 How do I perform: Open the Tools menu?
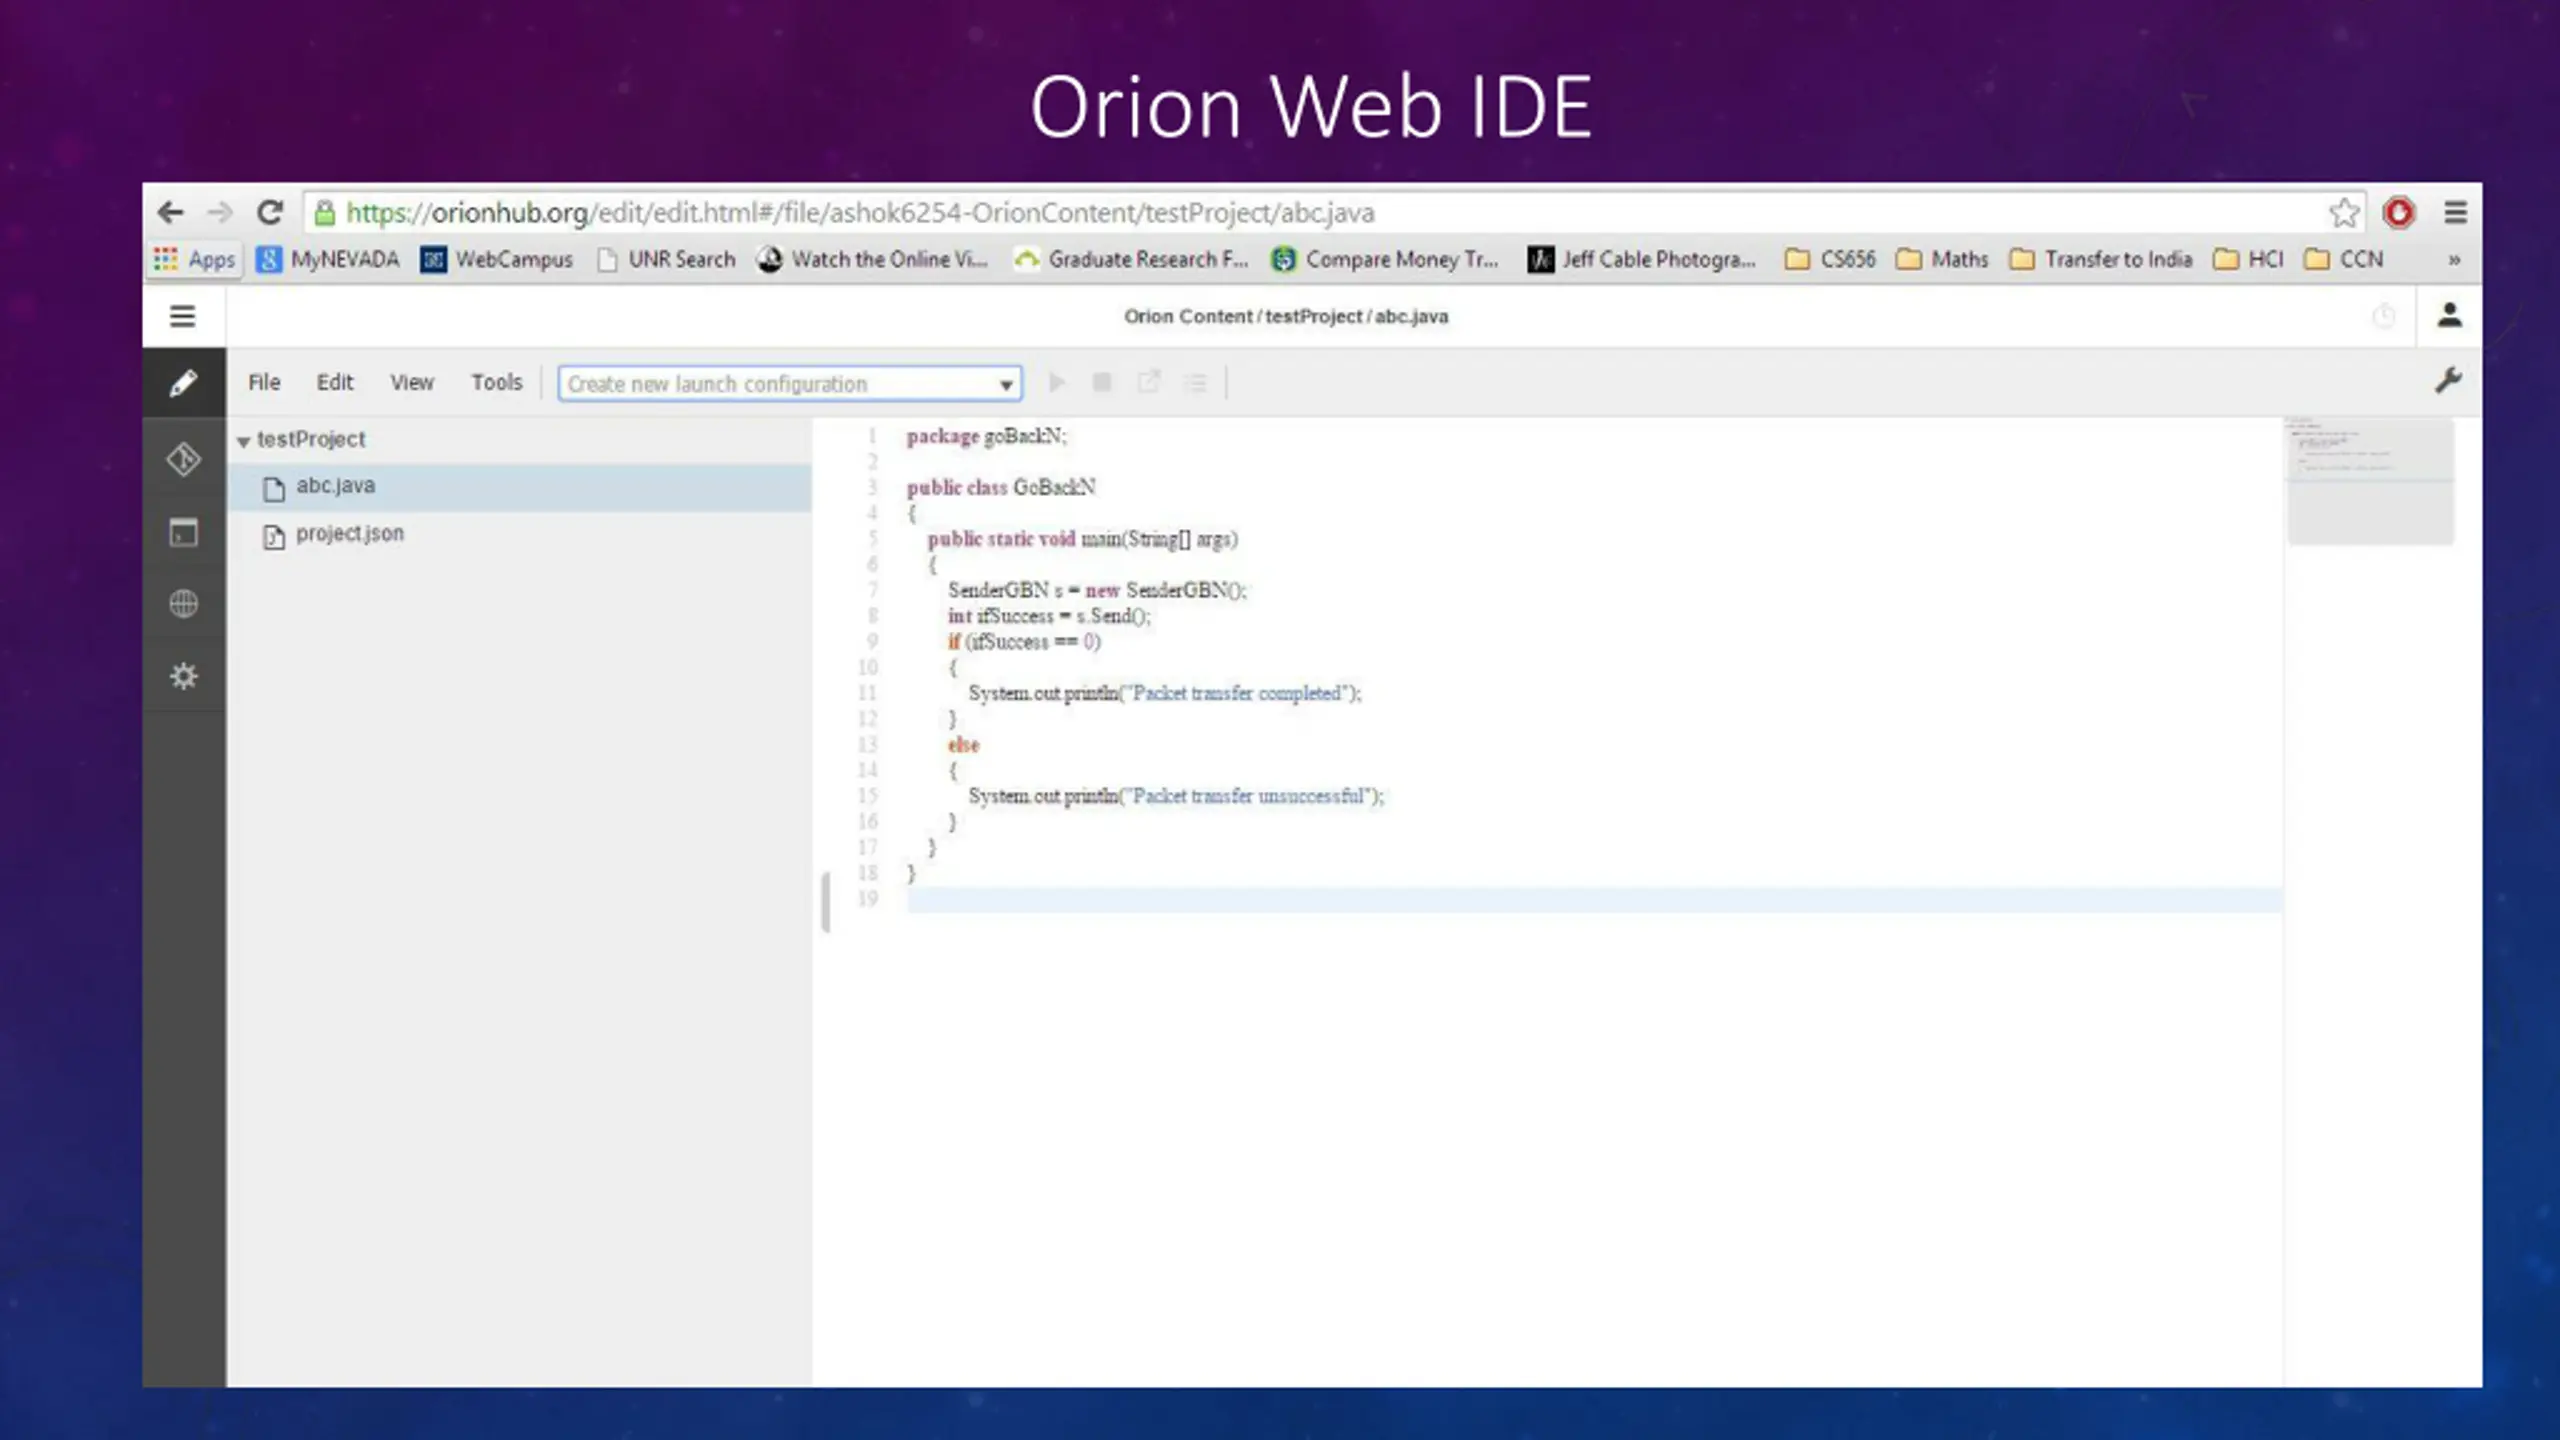(x=497, y=382)
